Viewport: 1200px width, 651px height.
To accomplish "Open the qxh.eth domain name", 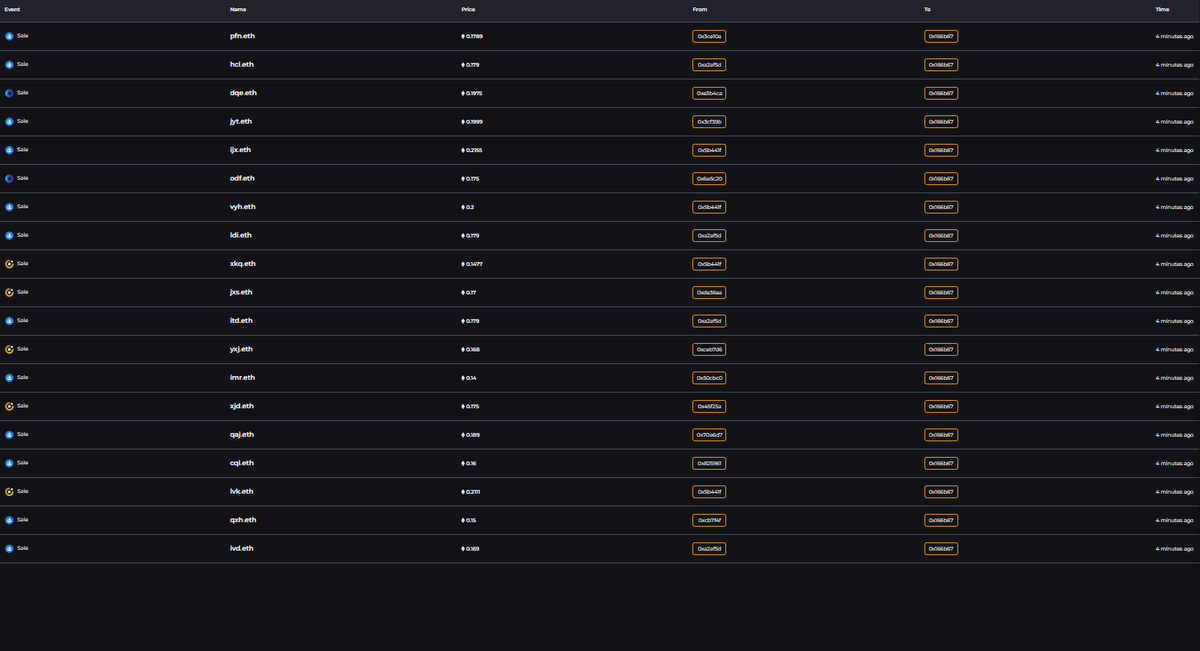I will pos(243,520).
